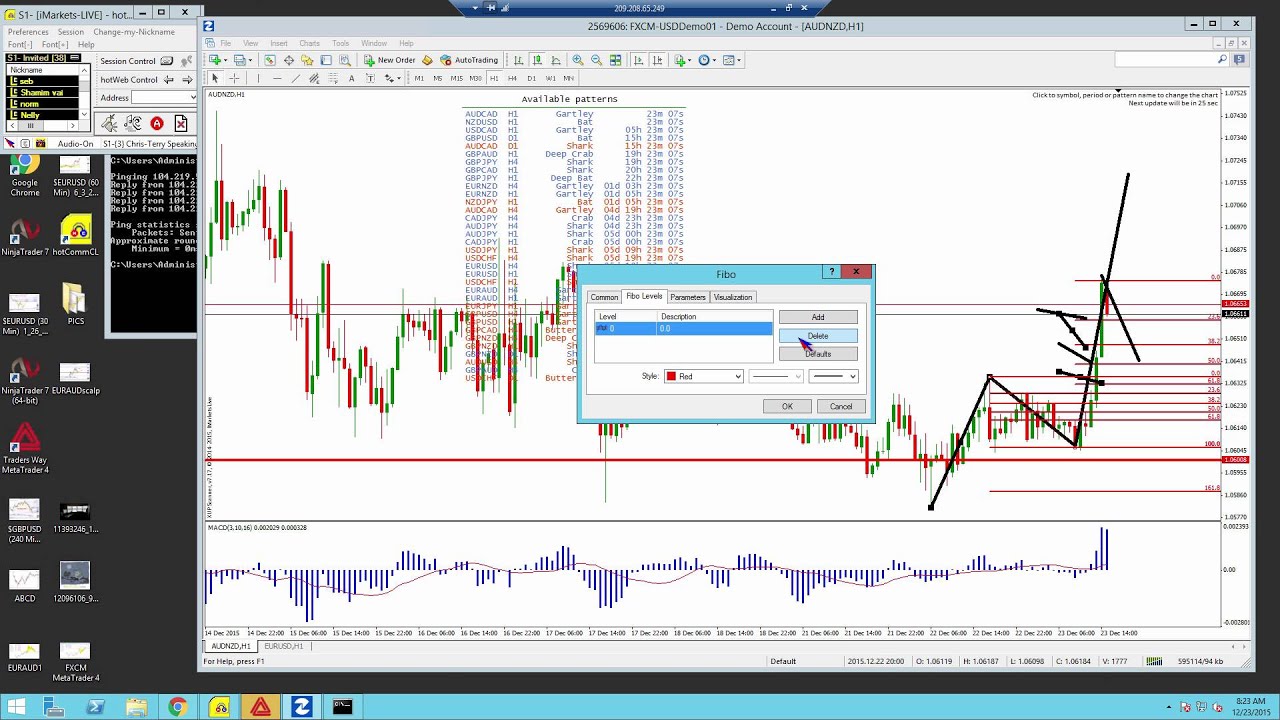Select the vertical line drawing tool
This screenshot has height=720, width=1280.
(x=258, y=78)
